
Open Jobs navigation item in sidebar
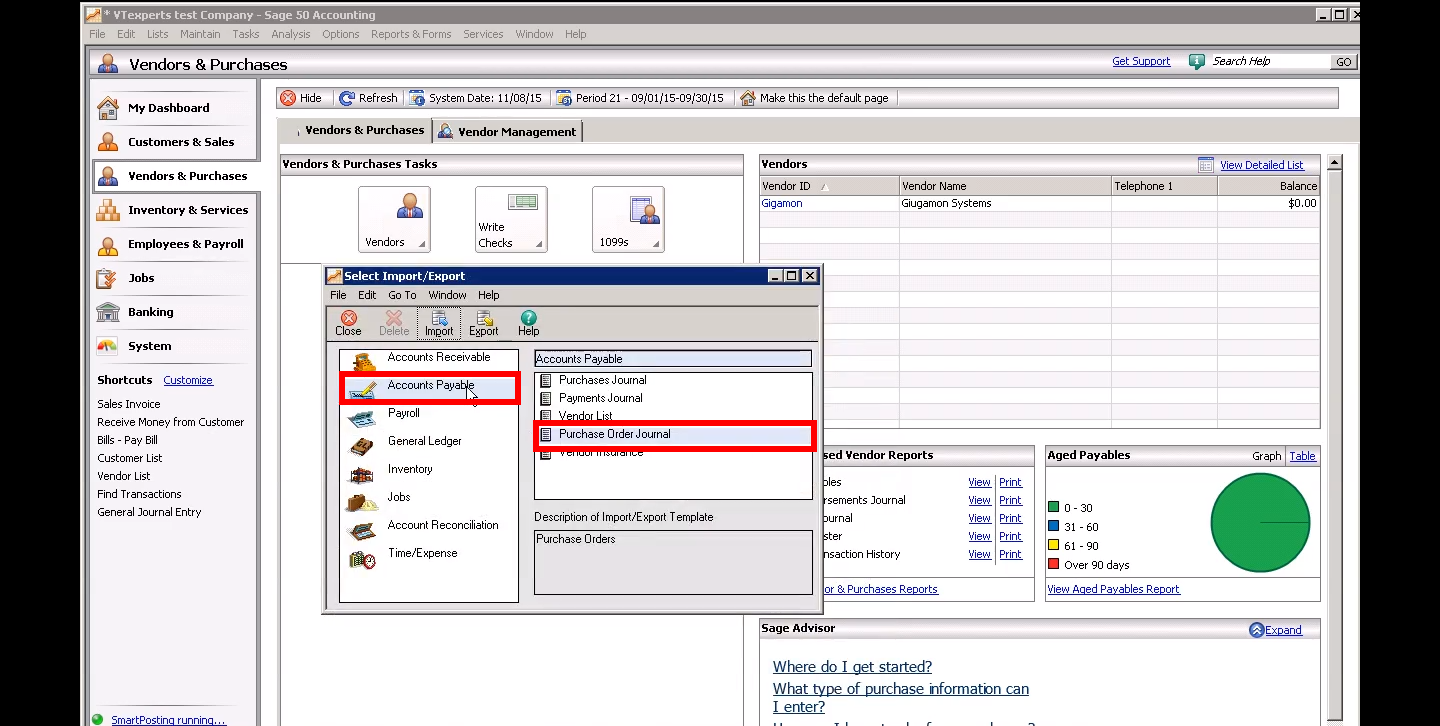141,278
